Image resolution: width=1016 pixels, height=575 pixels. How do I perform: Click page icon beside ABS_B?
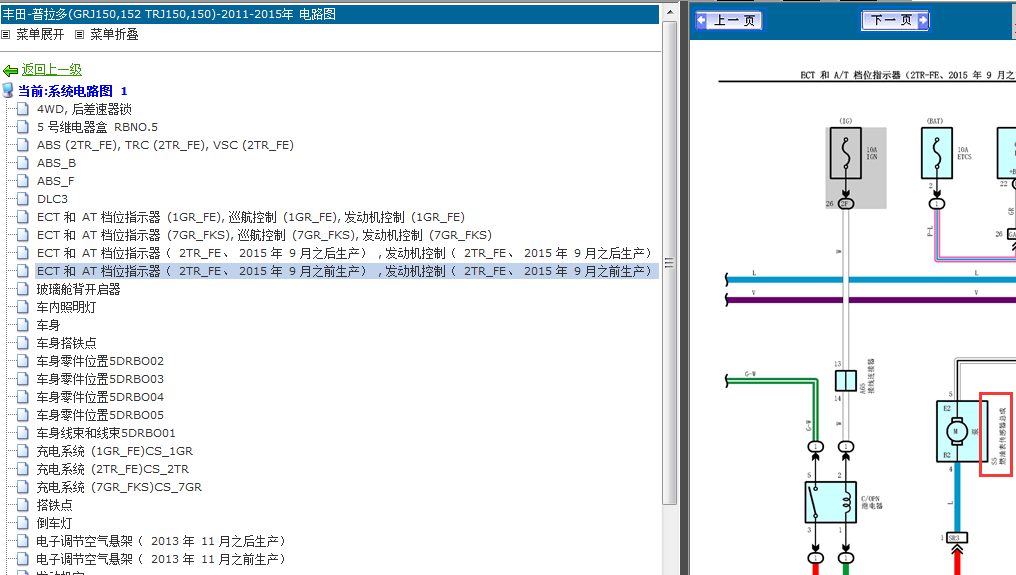tap(23, 163)
